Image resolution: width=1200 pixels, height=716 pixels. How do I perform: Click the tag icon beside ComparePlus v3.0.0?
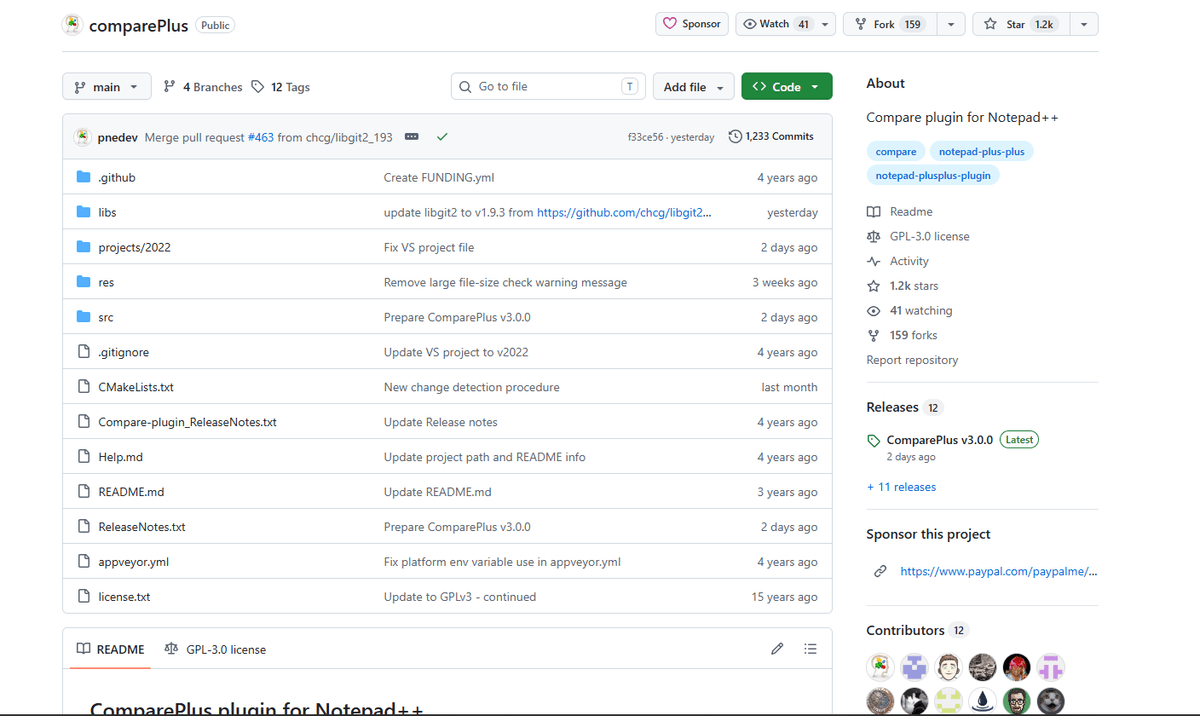[x=873, y=440]
